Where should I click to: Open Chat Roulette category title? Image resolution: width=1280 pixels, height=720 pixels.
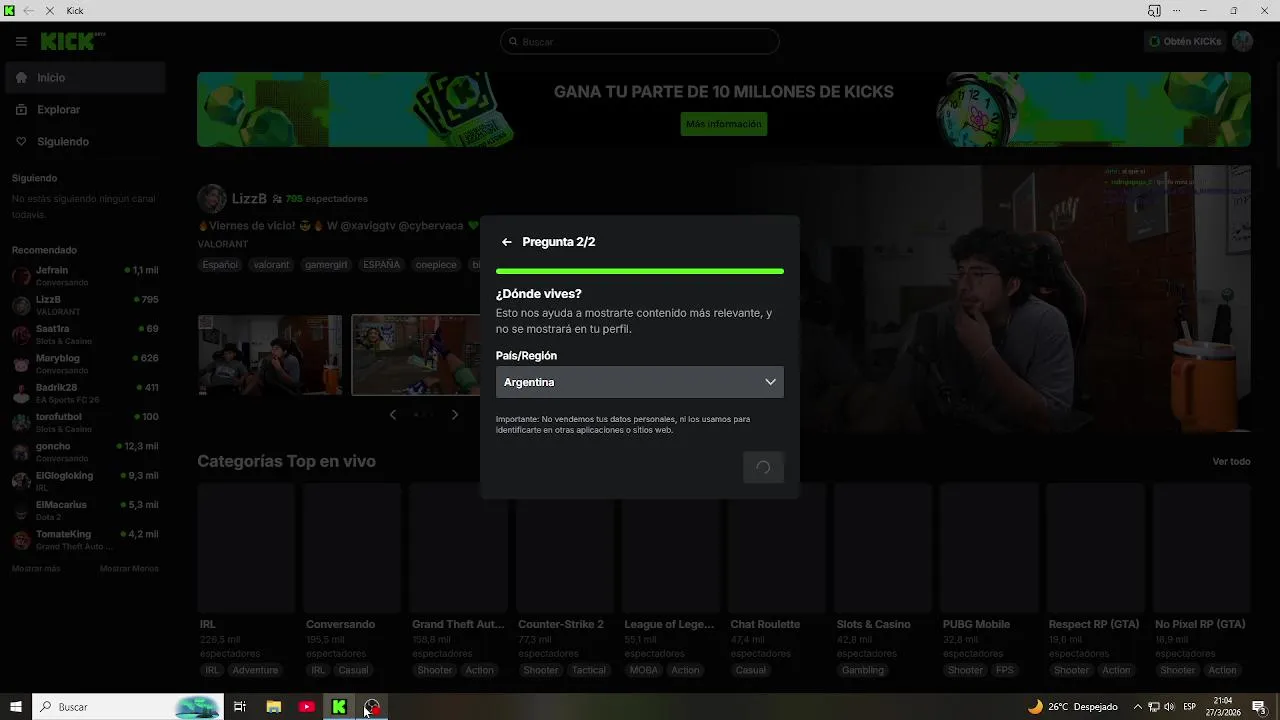tap(765, 624)
